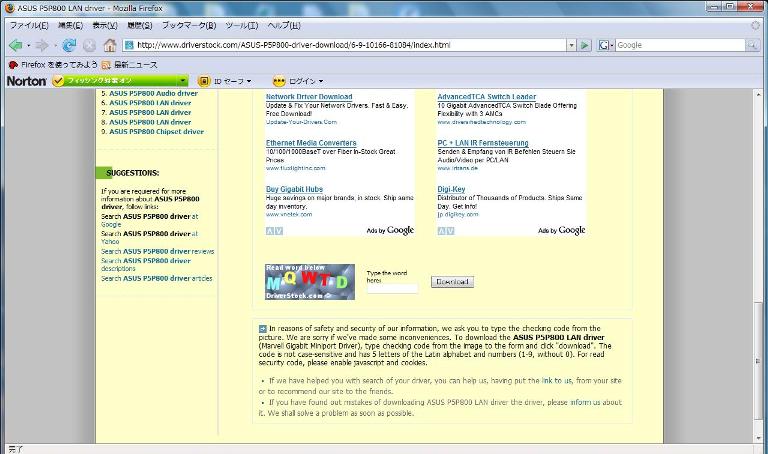The image size is (768, 454).
Task: Open item 7 ASUS P5P800 LAN driver link
Action: (150, 113)
